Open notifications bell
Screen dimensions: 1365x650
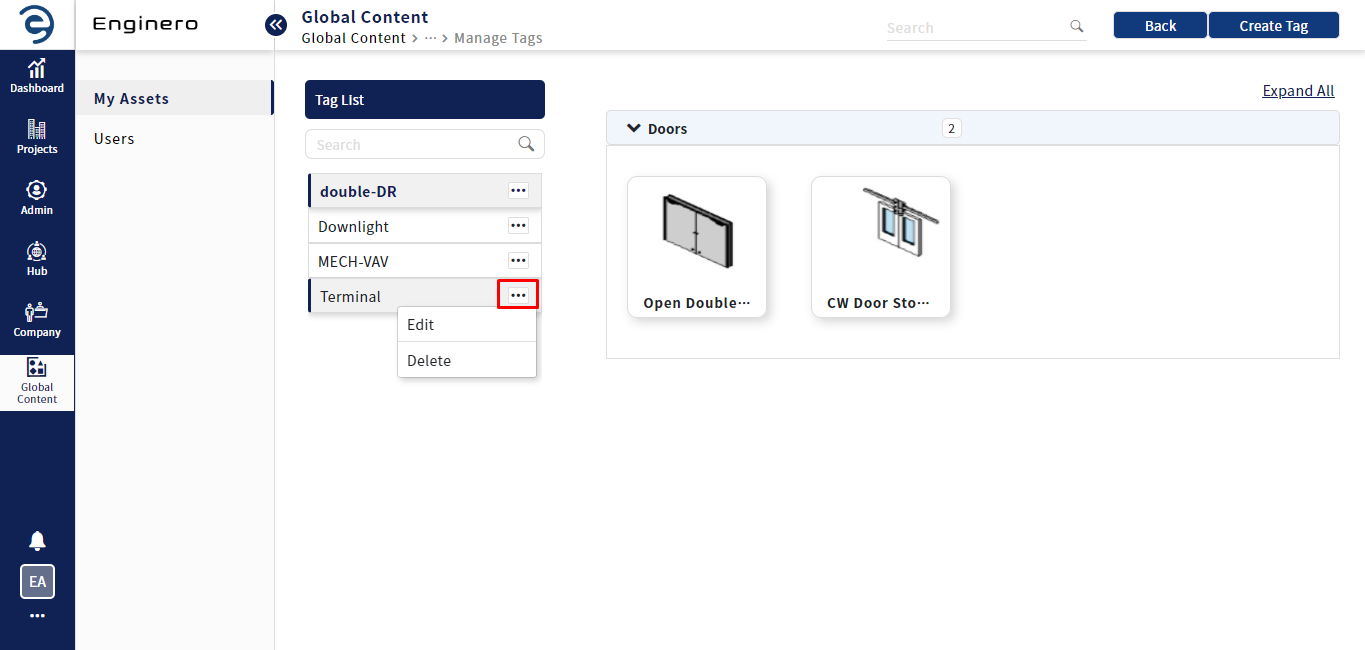[x=37, y=541]
